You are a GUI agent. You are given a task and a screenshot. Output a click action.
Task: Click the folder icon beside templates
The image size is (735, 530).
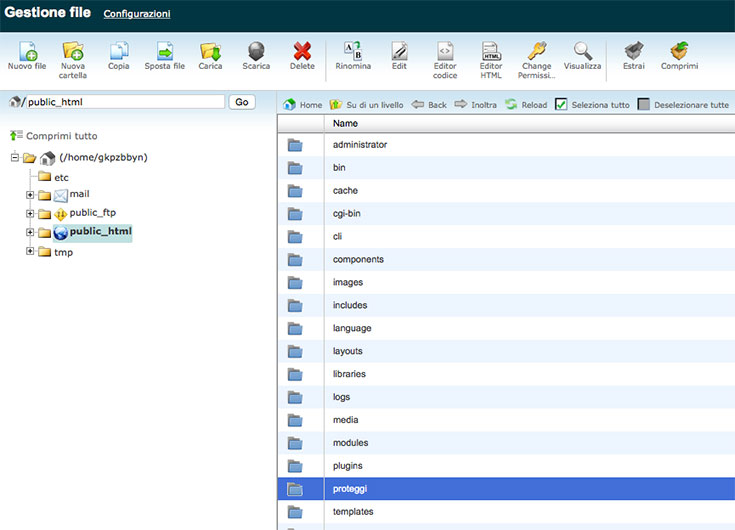295,512
